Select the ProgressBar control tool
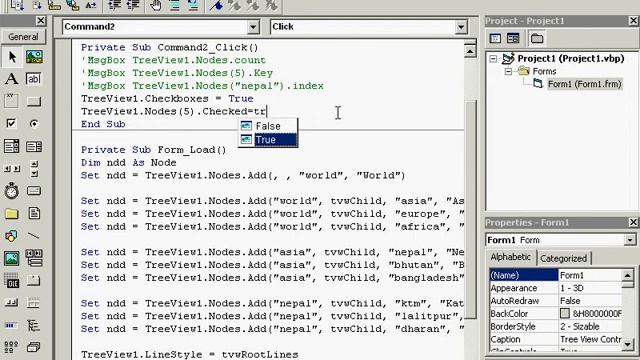Screen dimensions: 640x360 click(11, 325)
